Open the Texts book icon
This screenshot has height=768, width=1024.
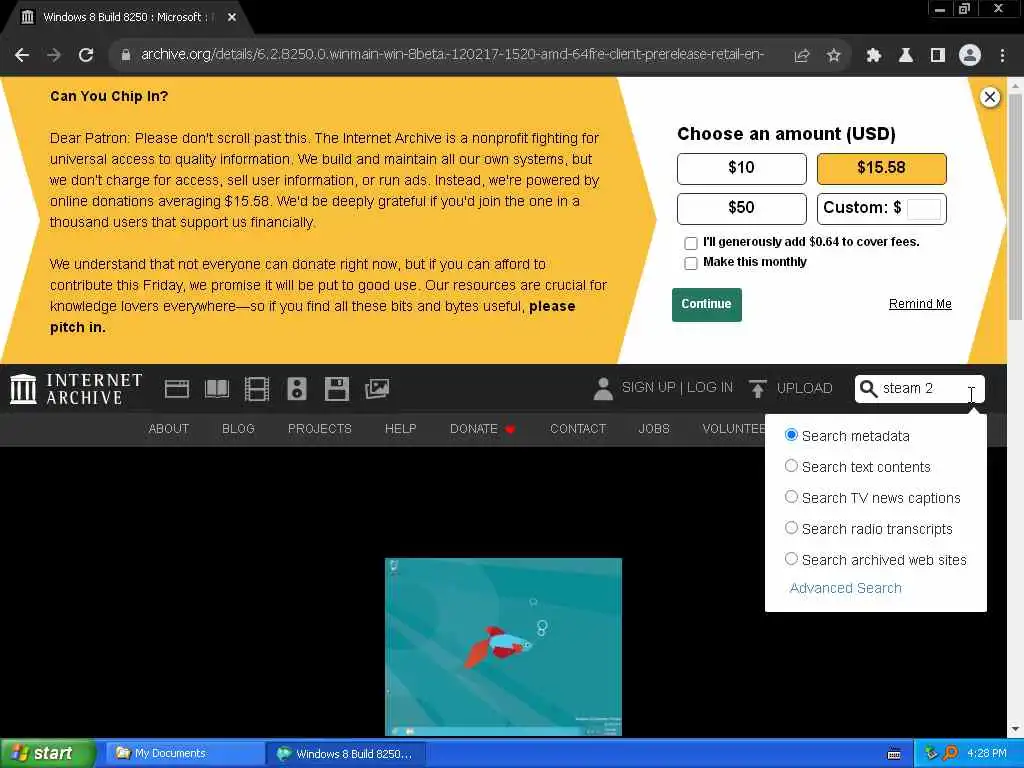pyautogui.click(x=217, y=389)
